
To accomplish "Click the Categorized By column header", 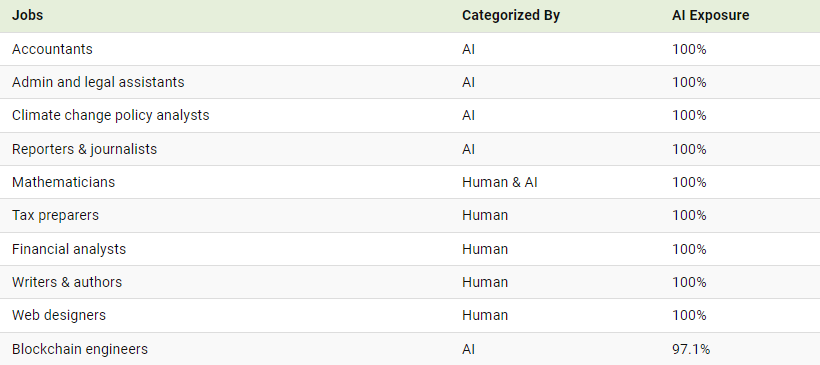I will click(x=510, y=16).
